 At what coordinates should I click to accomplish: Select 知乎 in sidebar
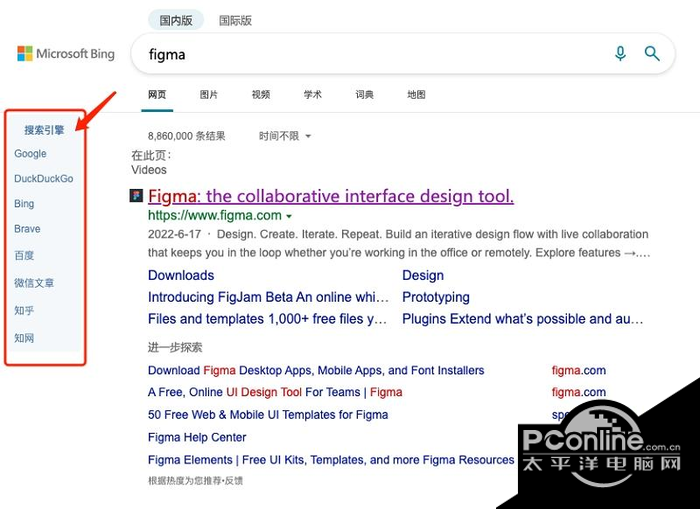coord(24,310)
